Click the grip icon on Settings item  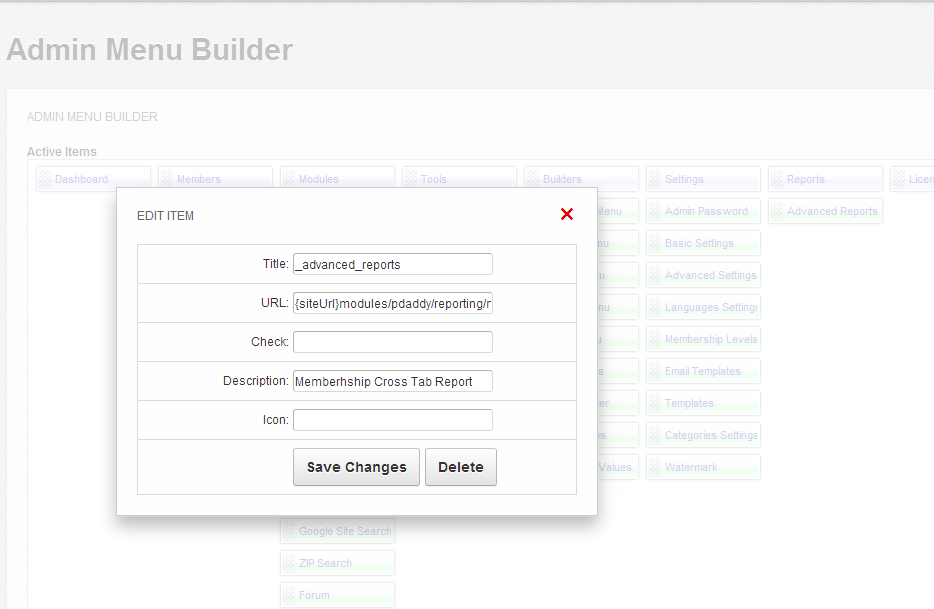coord(655,180)
